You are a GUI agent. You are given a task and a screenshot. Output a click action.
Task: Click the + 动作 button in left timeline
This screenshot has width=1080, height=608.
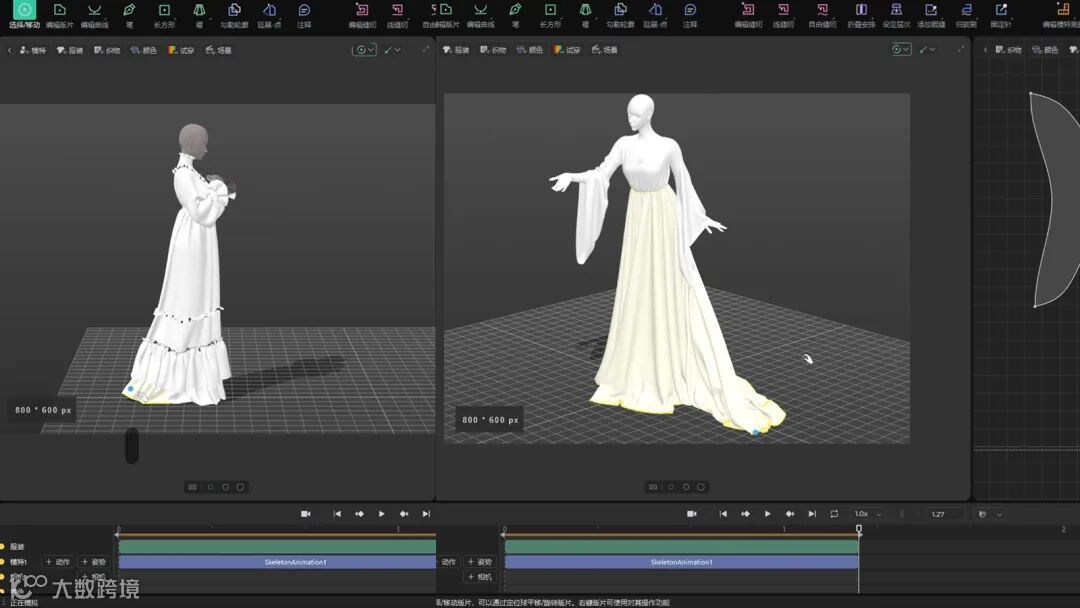click(58, 562)
